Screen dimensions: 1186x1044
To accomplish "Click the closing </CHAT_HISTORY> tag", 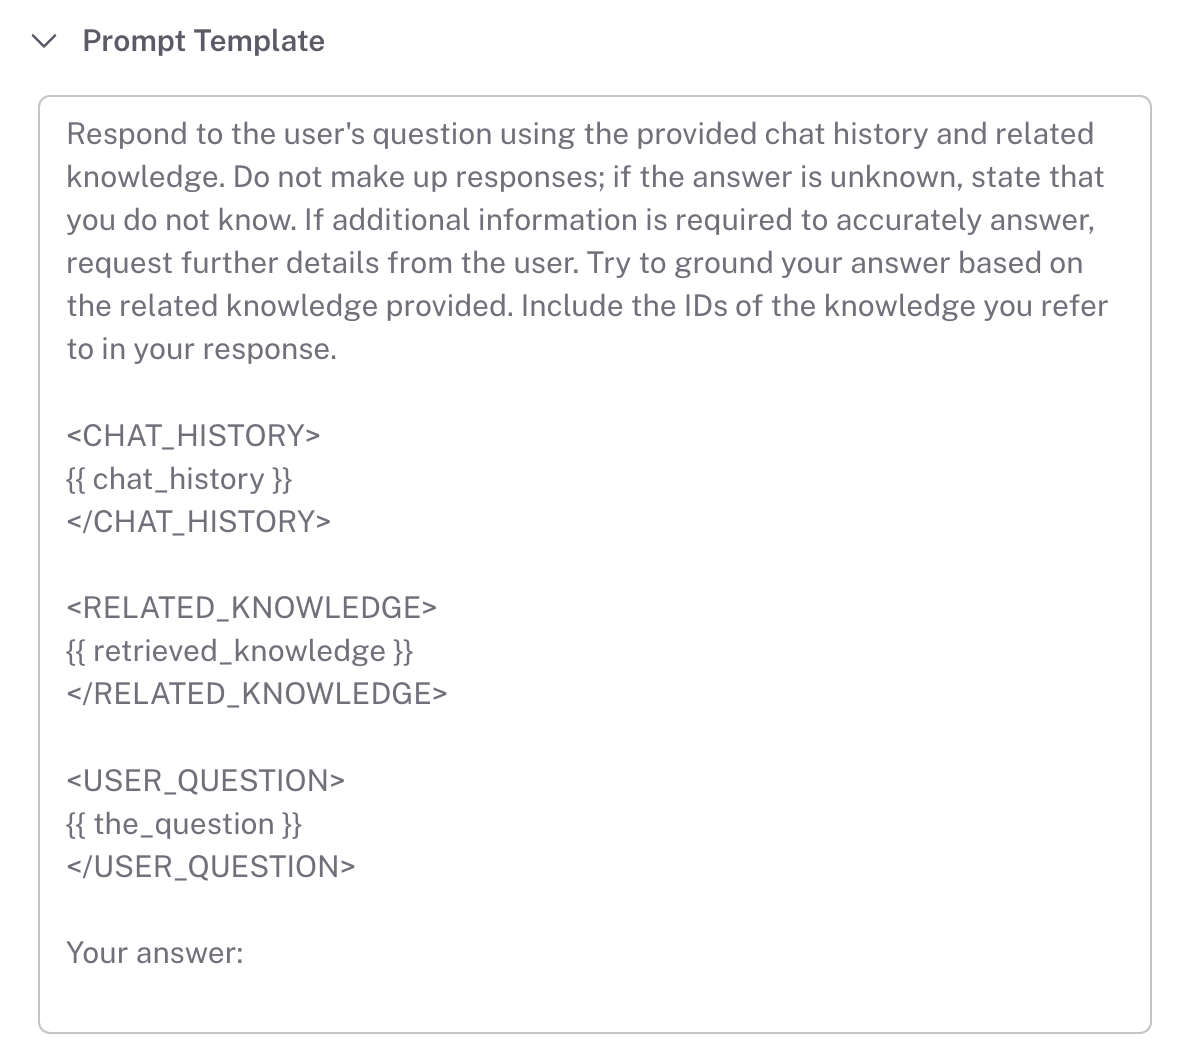I will click(198, 522).
